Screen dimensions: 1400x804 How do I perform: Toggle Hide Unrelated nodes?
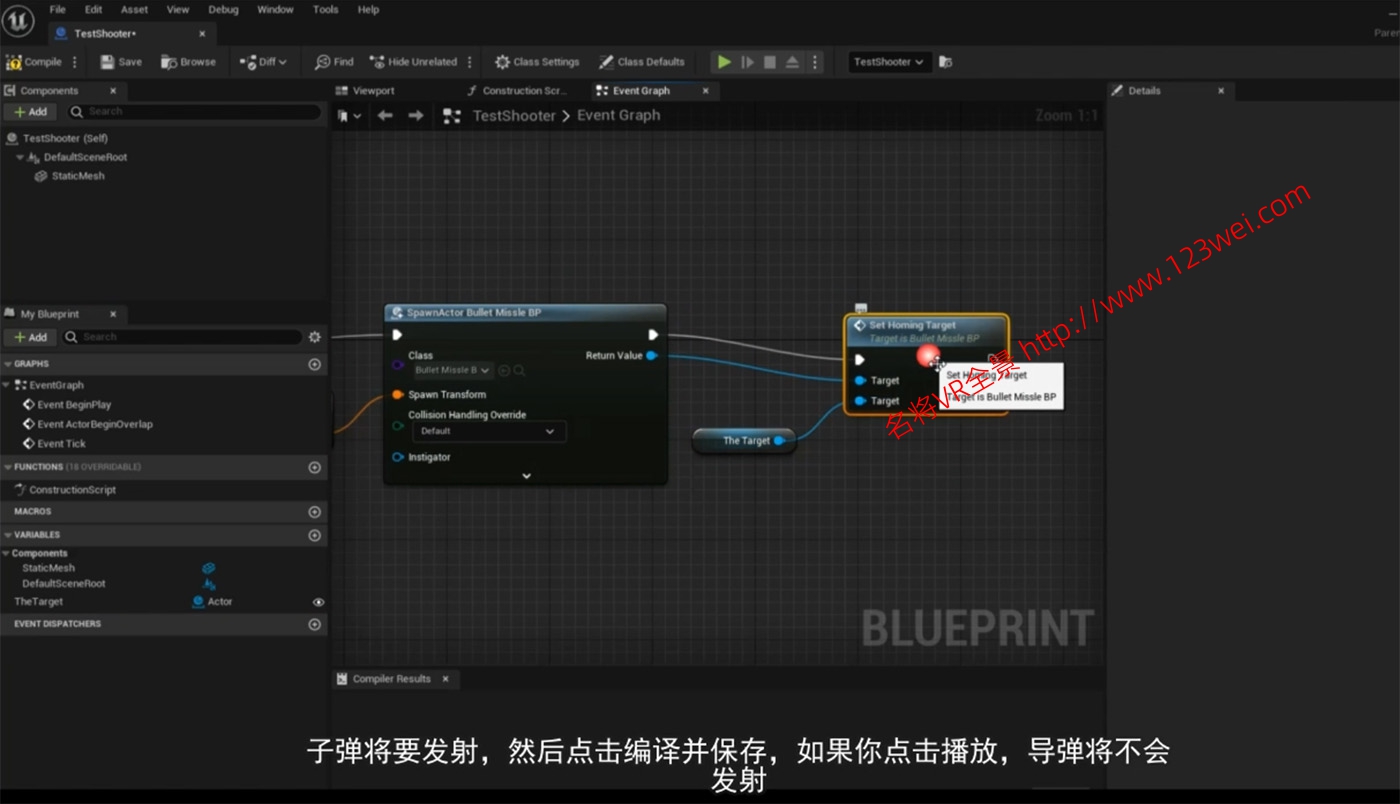412,61
